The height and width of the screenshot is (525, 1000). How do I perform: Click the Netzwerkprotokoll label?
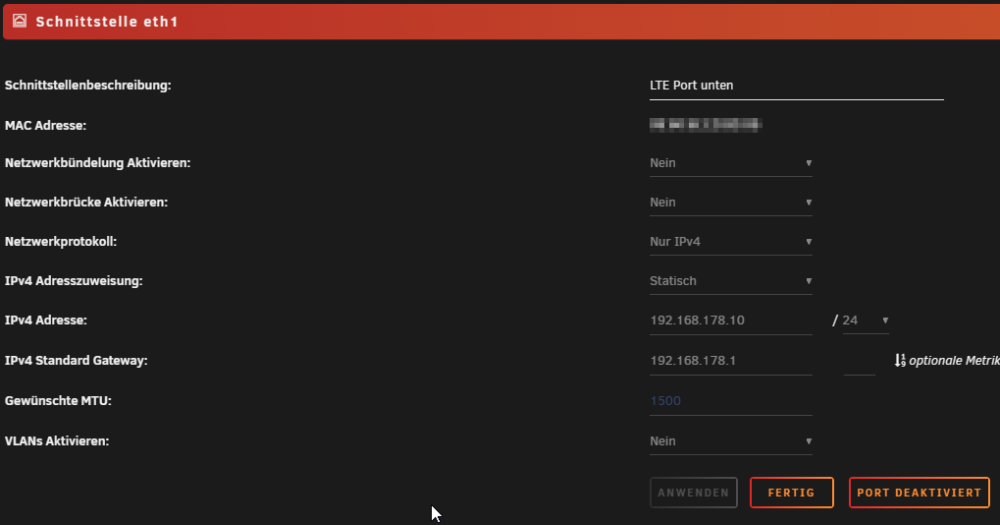click(x=61, y=242)
